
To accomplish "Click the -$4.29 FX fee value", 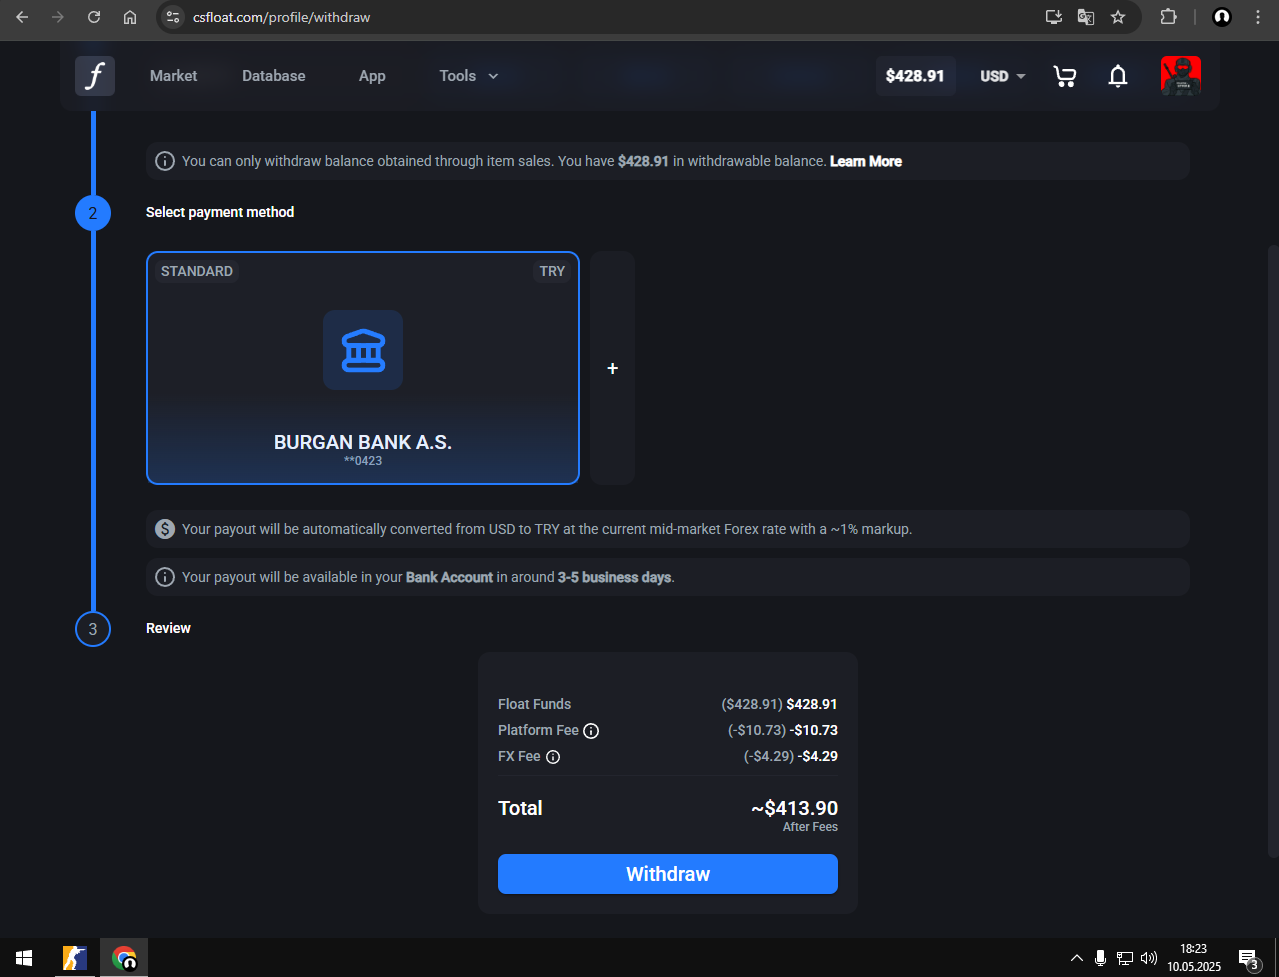I will click(820, 756).
